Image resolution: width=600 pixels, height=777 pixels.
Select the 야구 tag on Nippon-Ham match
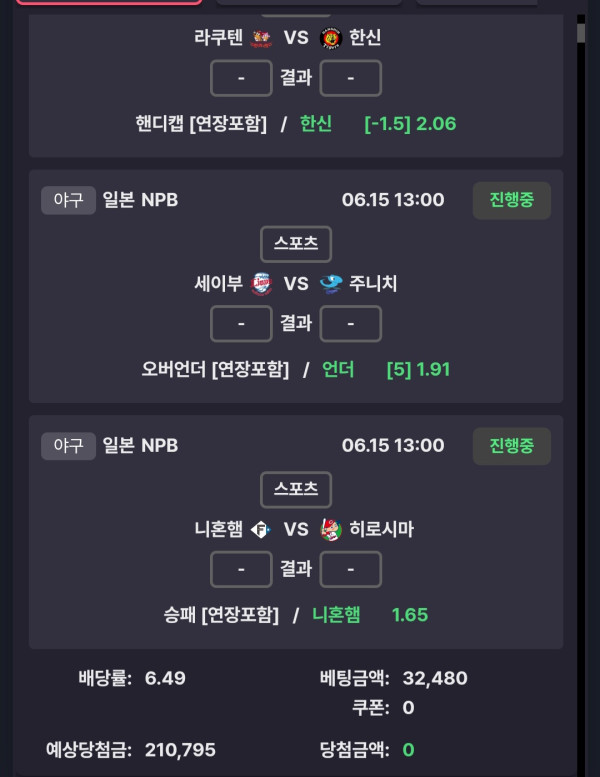tap(68, 445)
